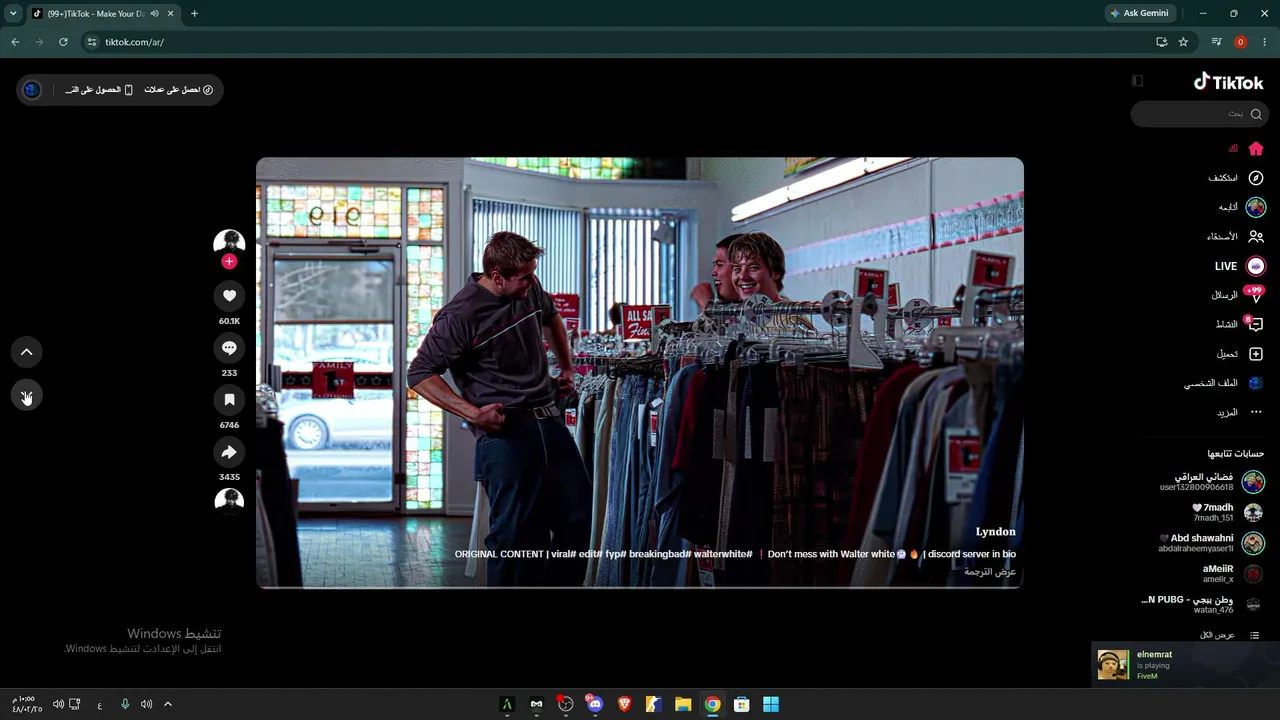Open the account avatar in the top pill
This screenshot has width=1280, height=720.
32,90
